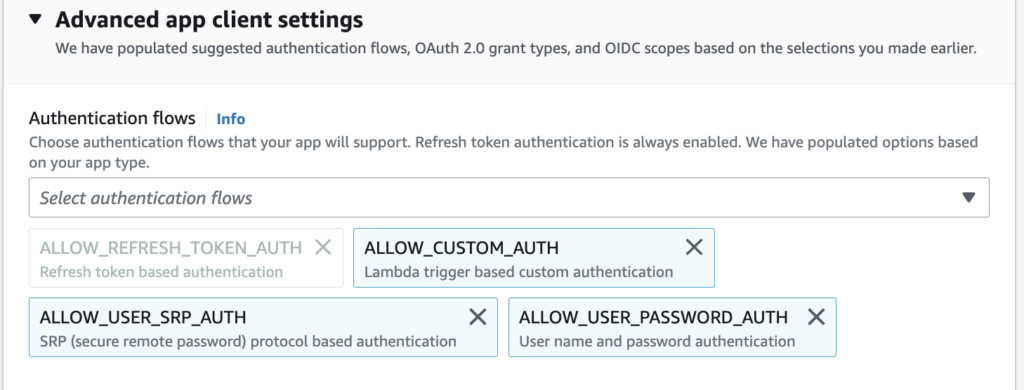This screenshot has width=1024, height=390.
Task: Open the Info link next to Authentication flows
Action: tap(231, 119)
